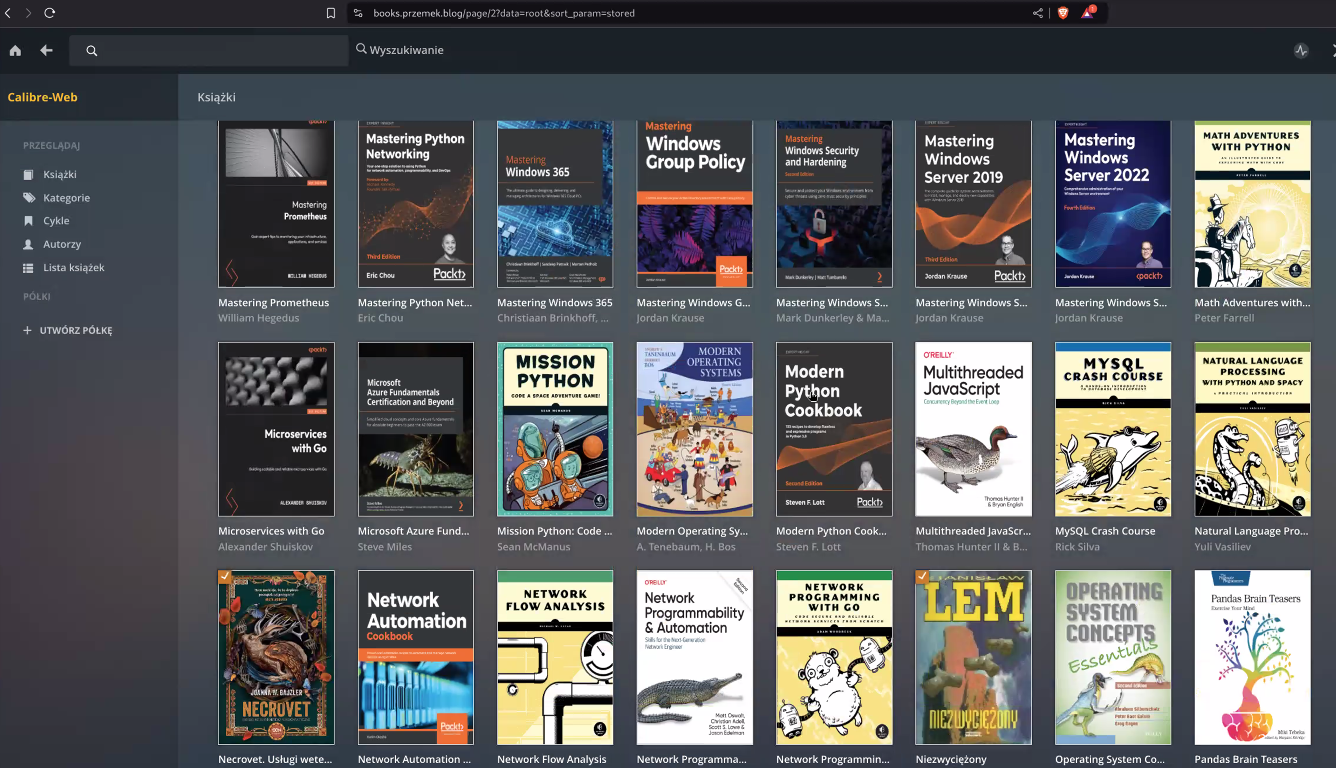Open Network Automation Cookbook cover
1336x768 pixels.
(416, 657)
